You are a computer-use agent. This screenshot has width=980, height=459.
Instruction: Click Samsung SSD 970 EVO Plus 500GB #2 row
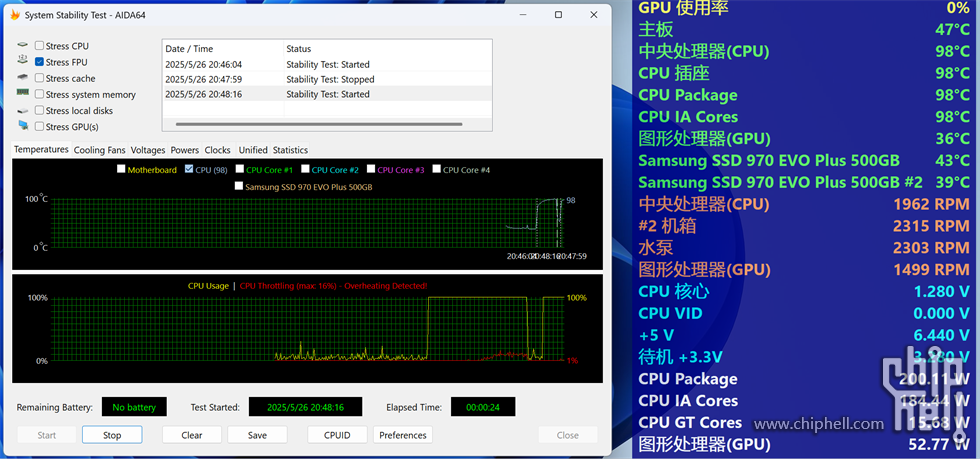tap(804, 182)
